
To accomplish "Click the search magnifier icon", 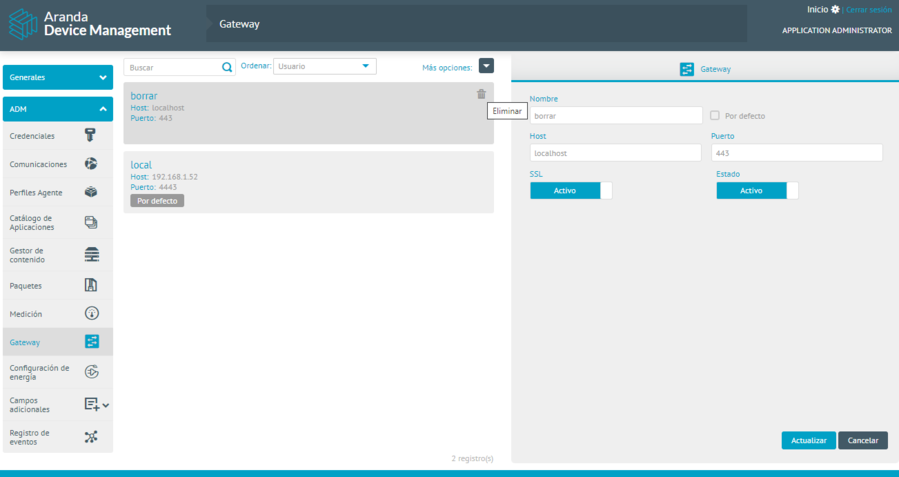I will 227,67.
